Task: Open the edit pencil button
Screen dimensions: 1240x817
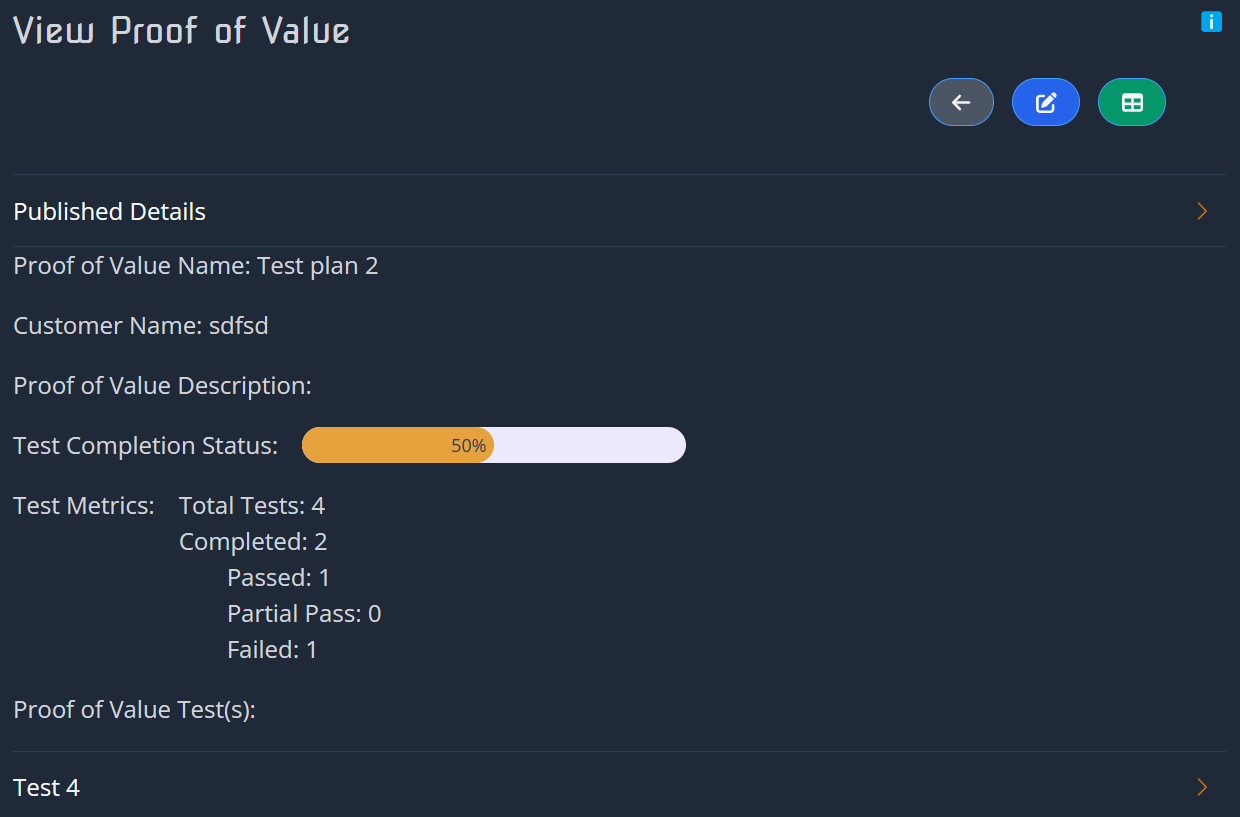Action: click(x=1046, y=102)
